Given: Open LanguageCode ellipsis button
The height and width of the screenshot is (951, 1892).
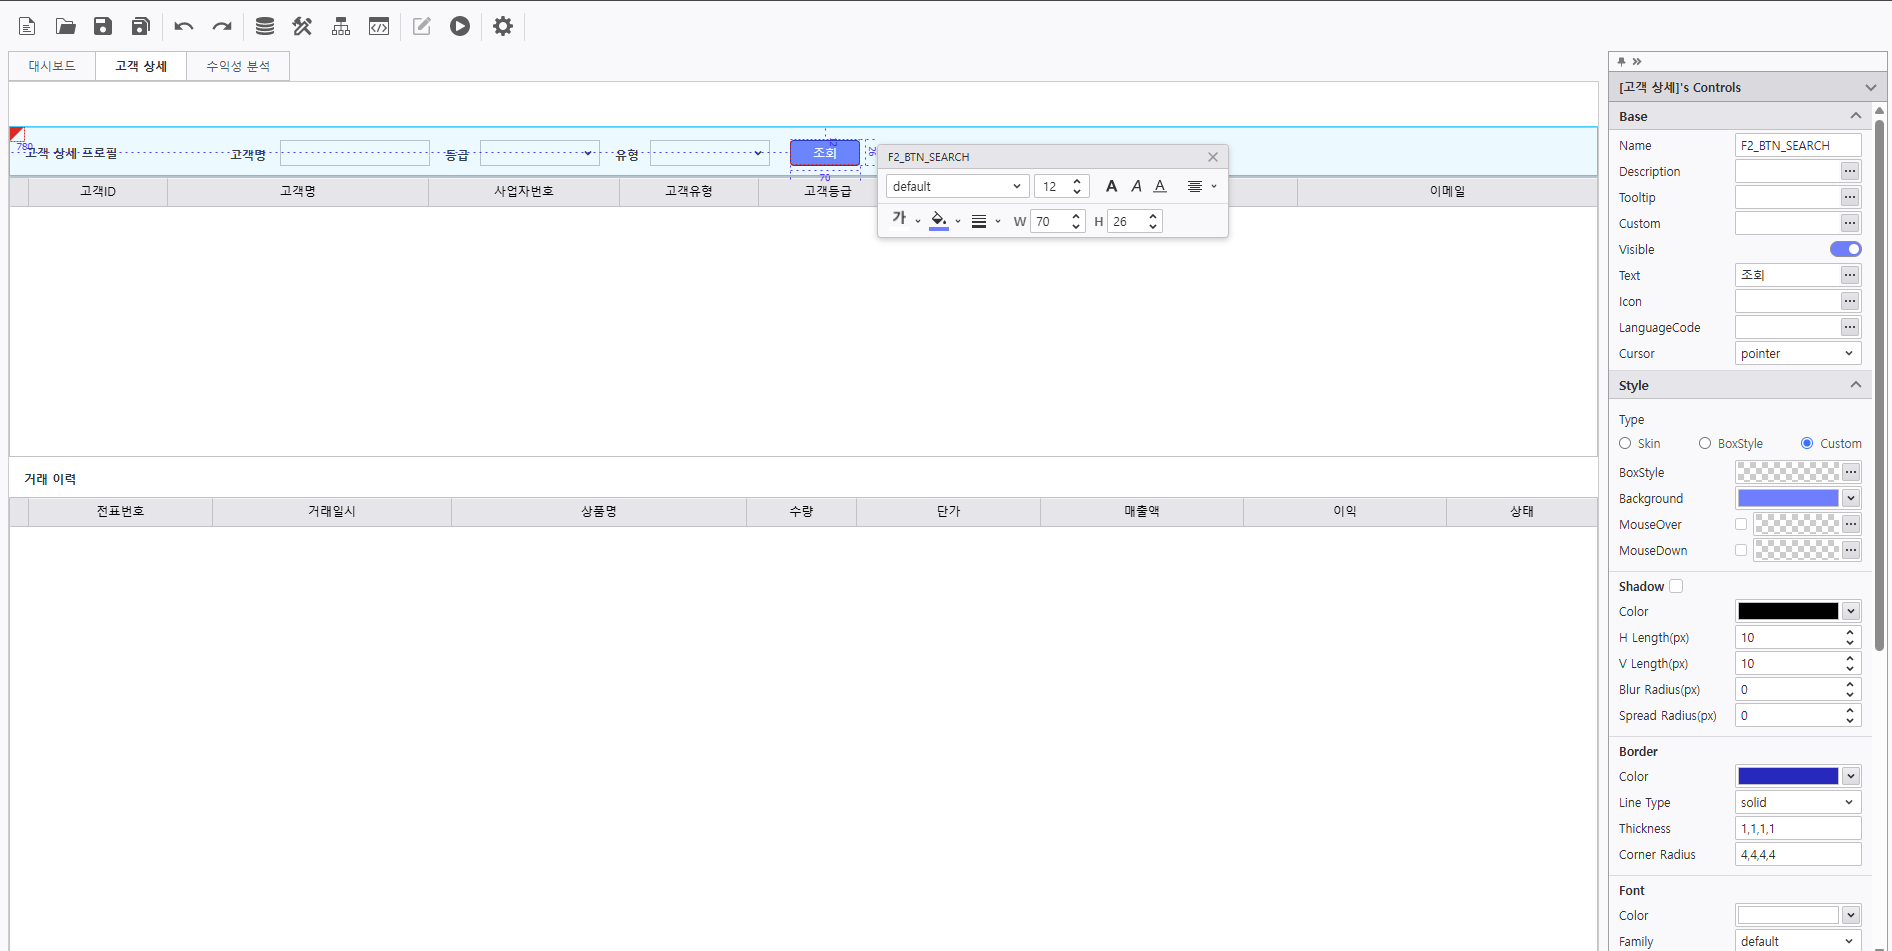Looking at the screenshot, I should [1850, 327].
